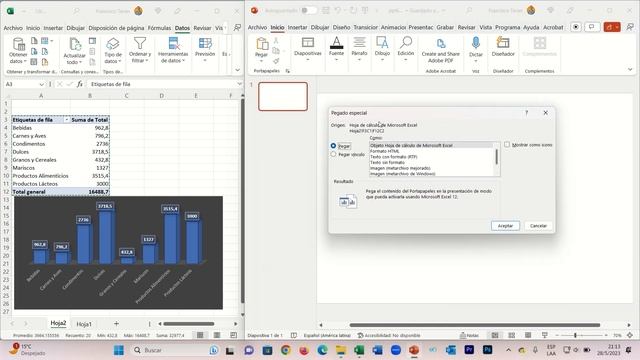Open Obtener datos in the Excel ribbon
Screen dimensions: 640x360
pyautogui.click(x=18, y=50)
